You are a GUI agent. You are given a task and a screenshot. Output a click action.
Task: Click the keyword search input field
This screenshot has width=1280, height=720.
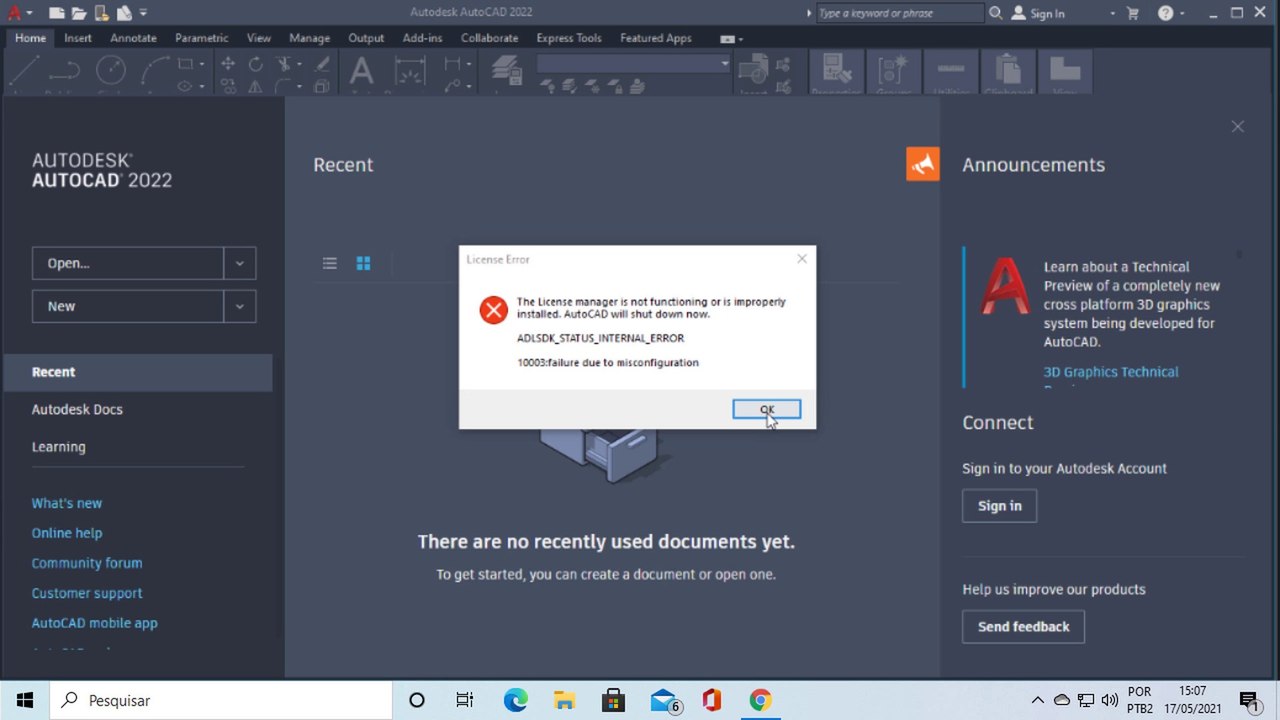[899, 13]
